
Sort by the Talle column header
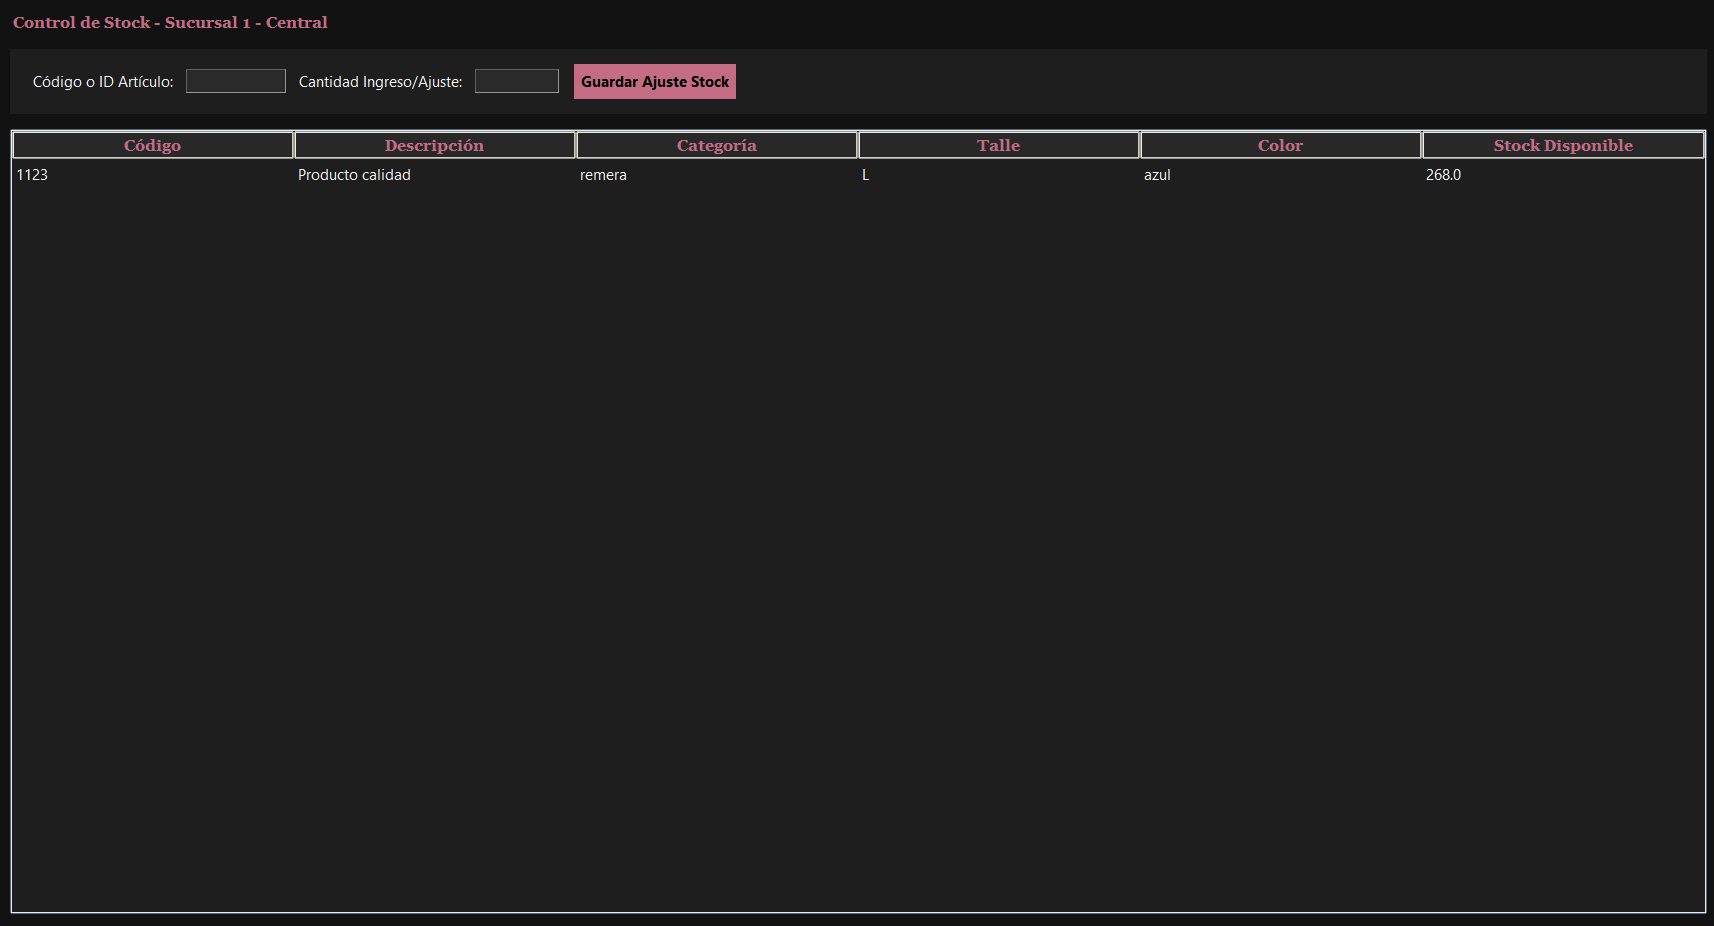point(999,145)
